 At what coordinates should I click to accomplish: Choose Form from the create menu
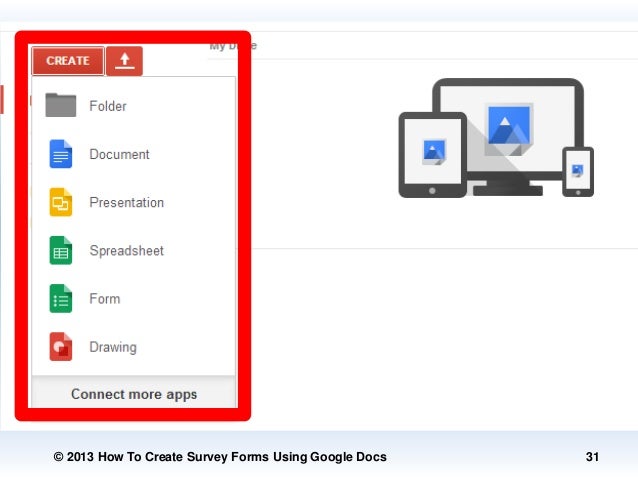(x=133, y=299)
